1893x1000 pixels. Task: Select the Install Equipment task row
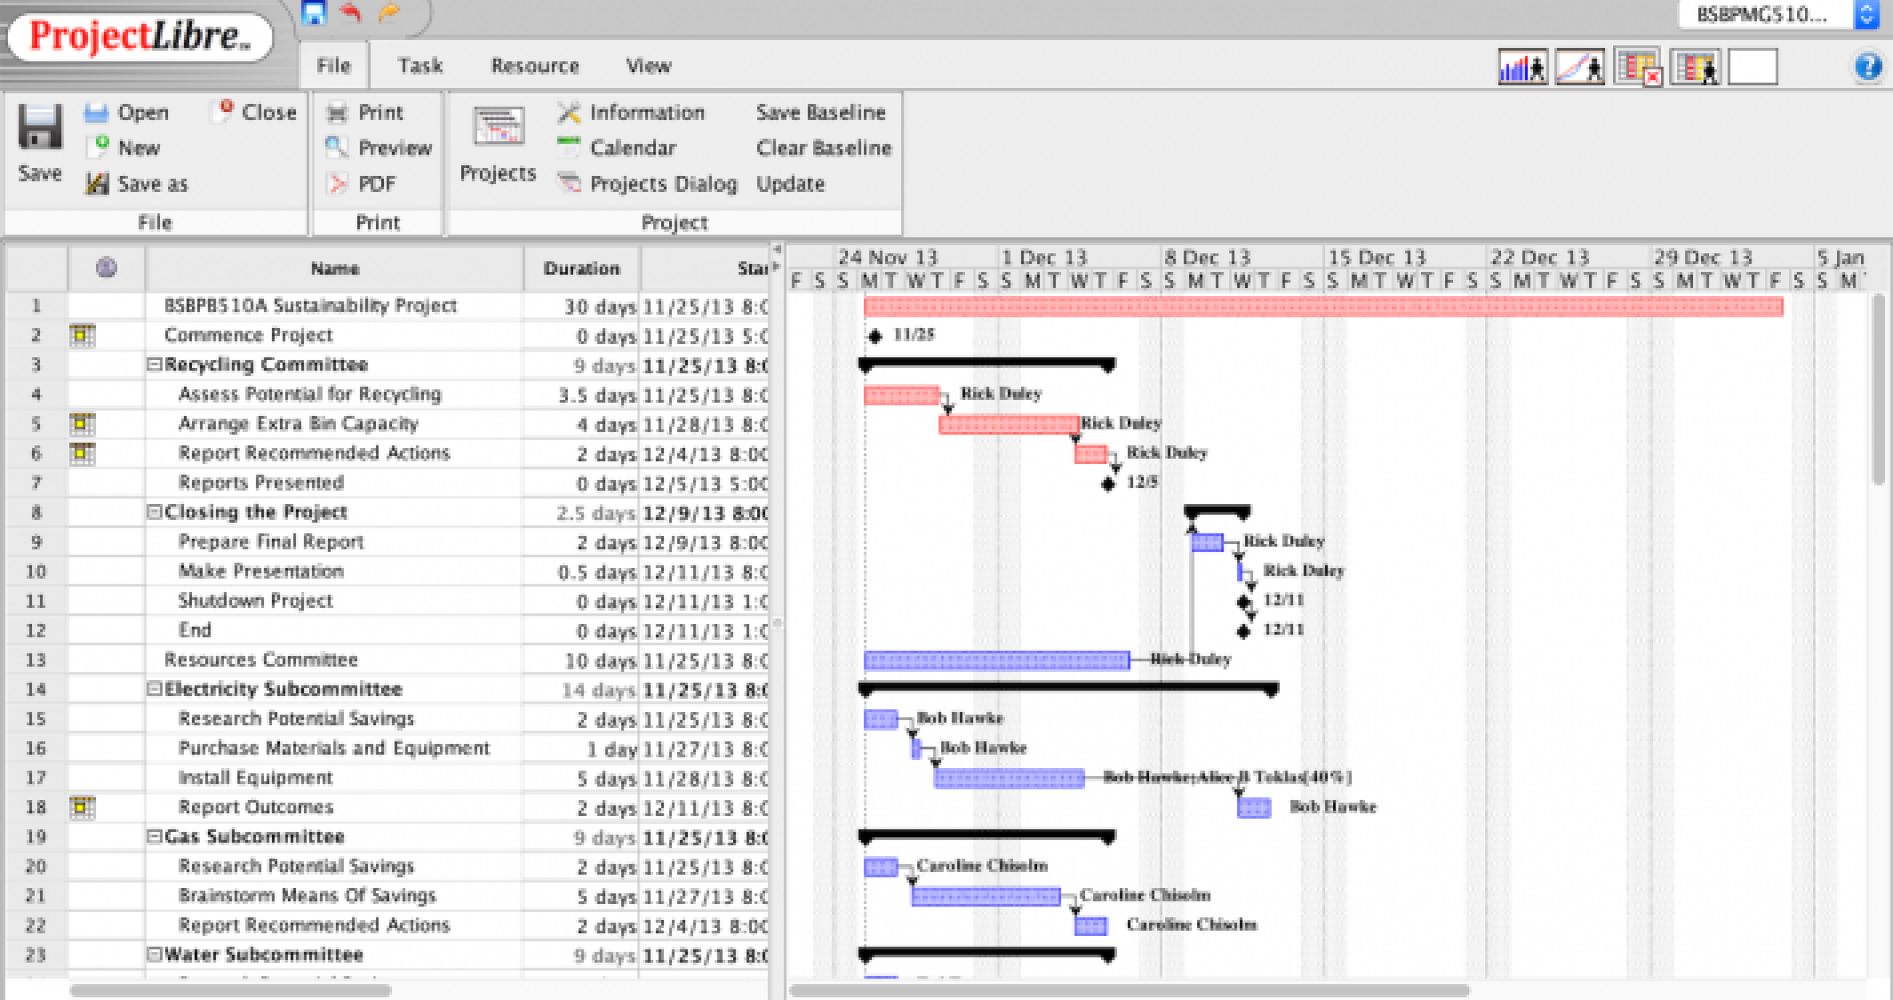point(388,778)
